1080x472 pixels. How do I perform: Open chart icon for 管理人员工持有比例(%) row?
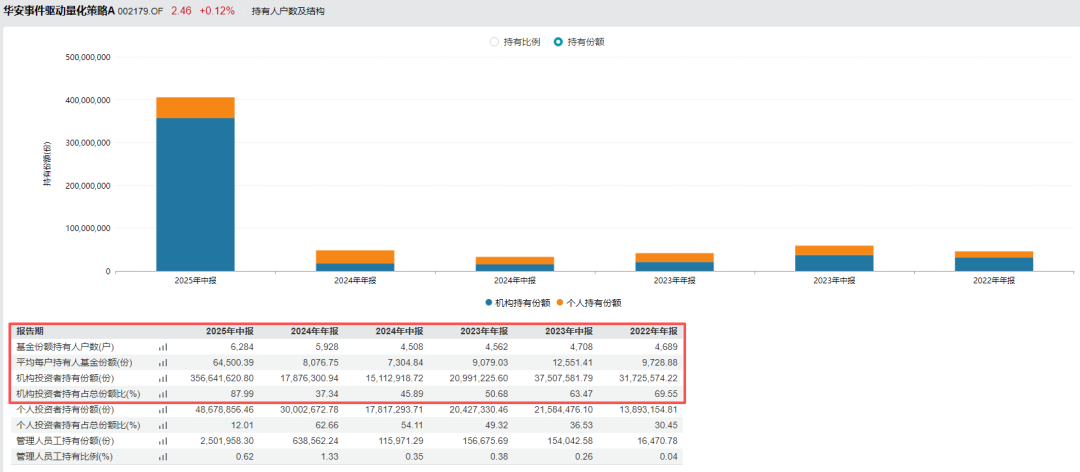click(x=163, y=457)
